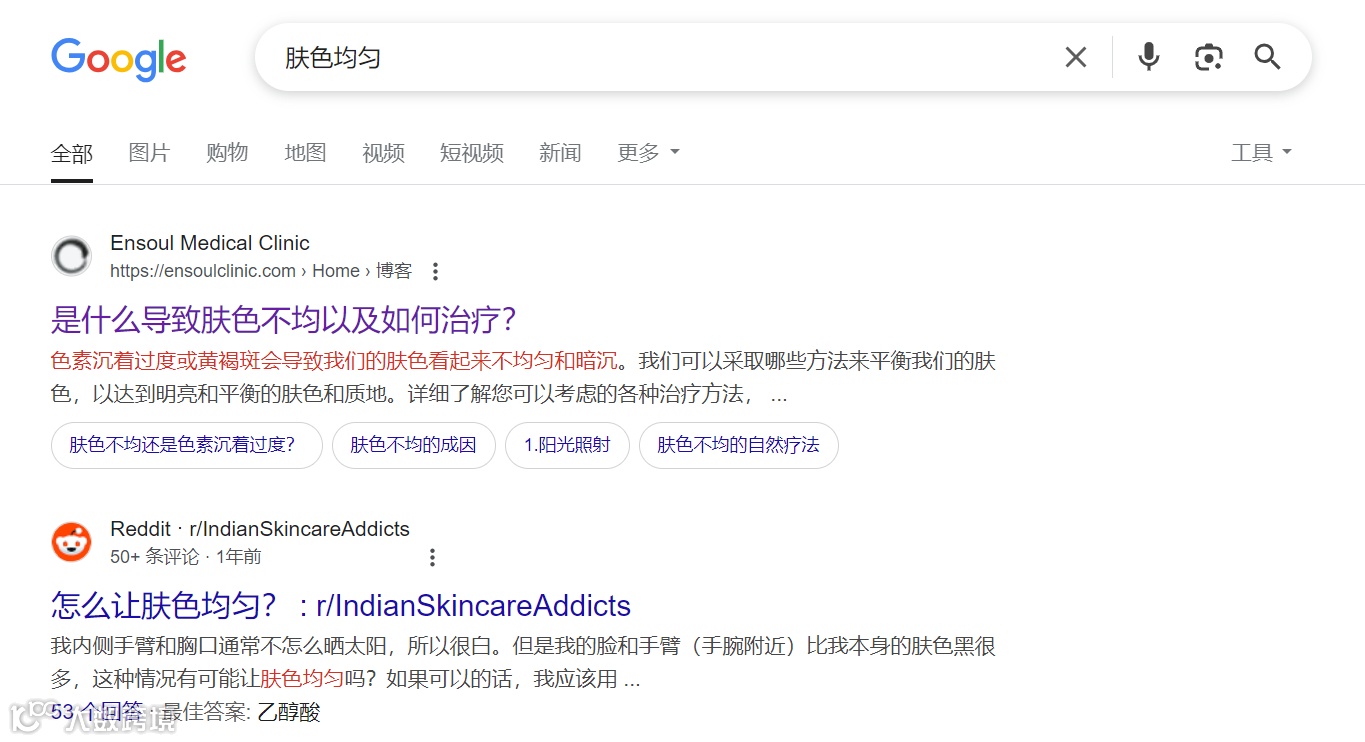Expand the 更多 dropdown menu

(648, 153)
